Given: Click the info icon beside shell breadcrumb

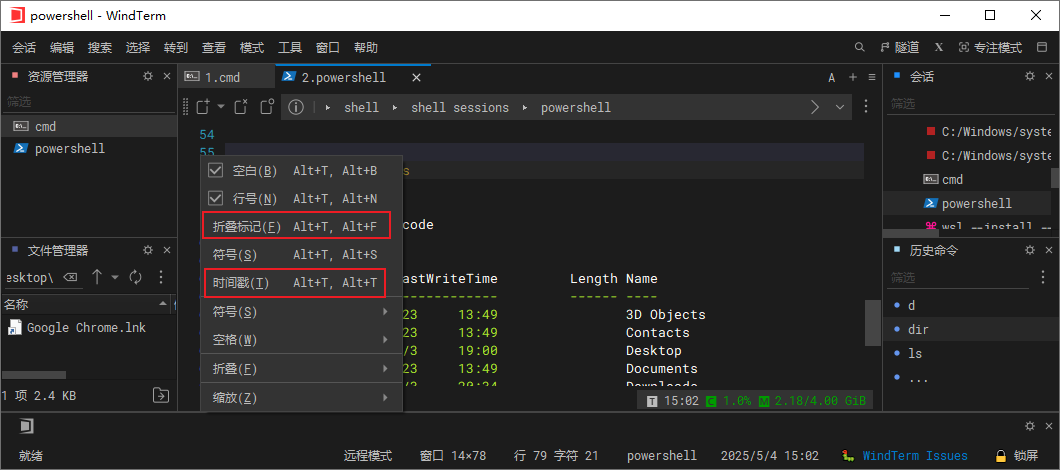Looking at the screenshot, I should pyautogui.click(x=296, y=107).
